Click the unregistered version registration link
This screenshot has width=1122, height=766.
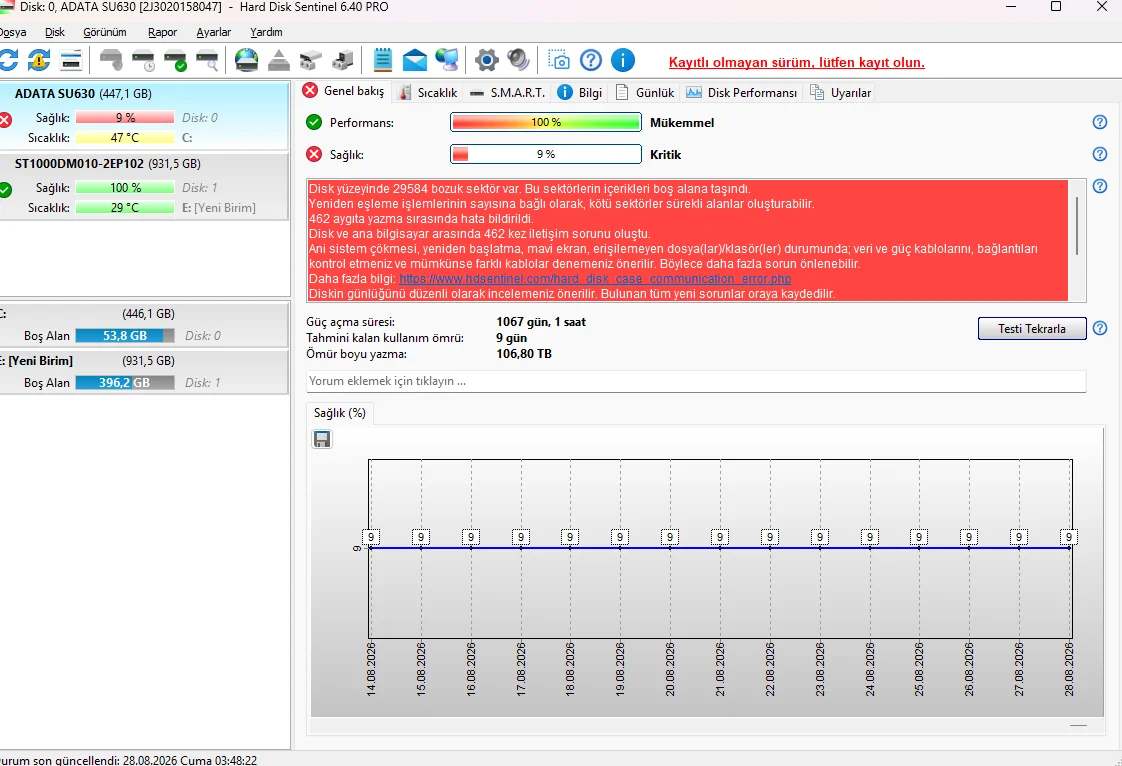(796, 62)
